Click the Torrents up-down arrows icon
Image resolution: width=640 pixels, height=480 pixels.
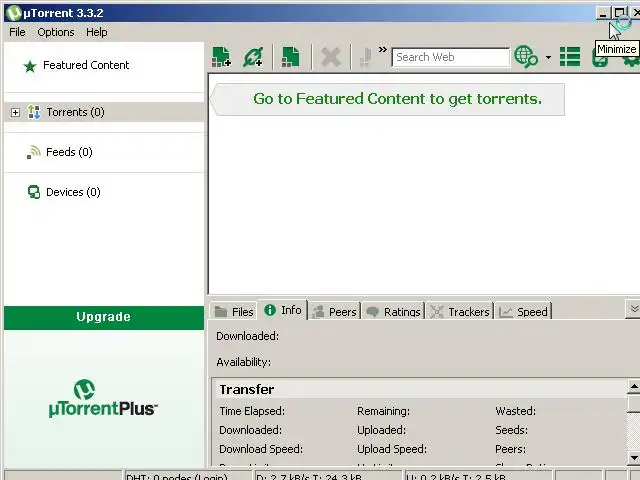pyautogui.click(x=34, y=112)
